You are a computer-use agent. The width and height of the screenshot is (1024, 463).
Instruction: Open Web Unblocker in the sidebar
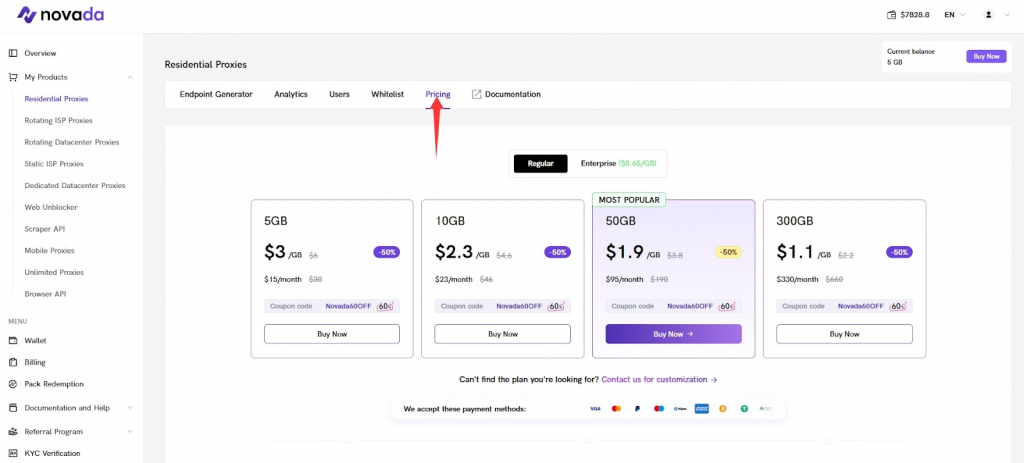tap(51, 207)
